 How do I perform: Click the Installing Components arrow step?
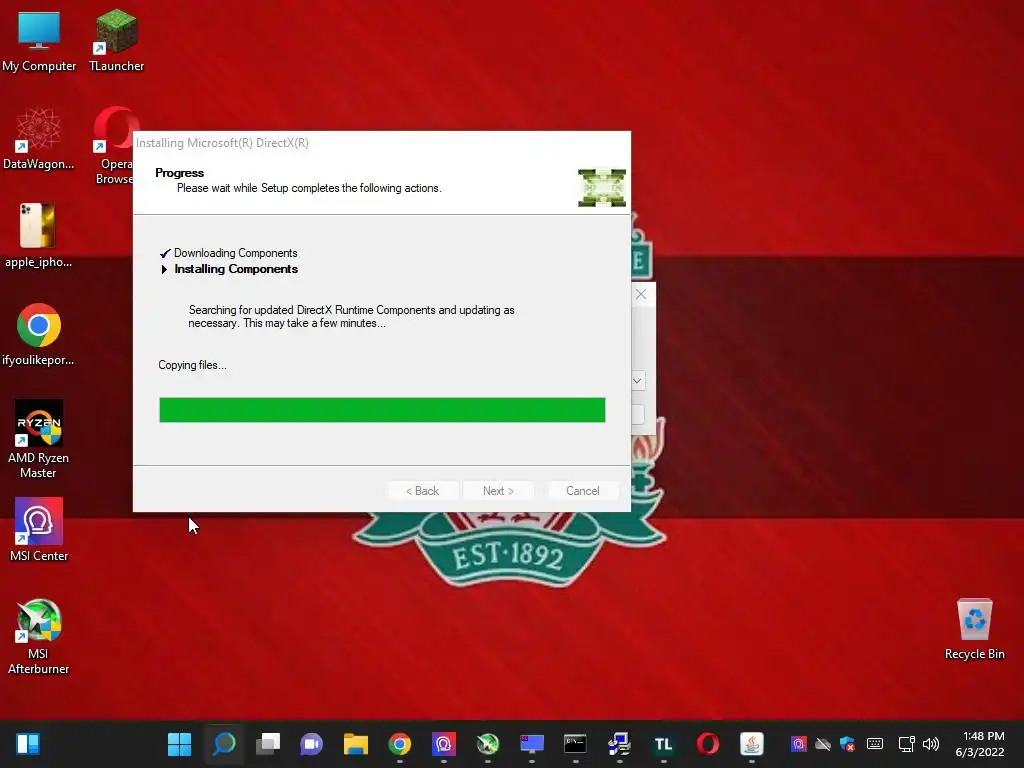[229, 269]
